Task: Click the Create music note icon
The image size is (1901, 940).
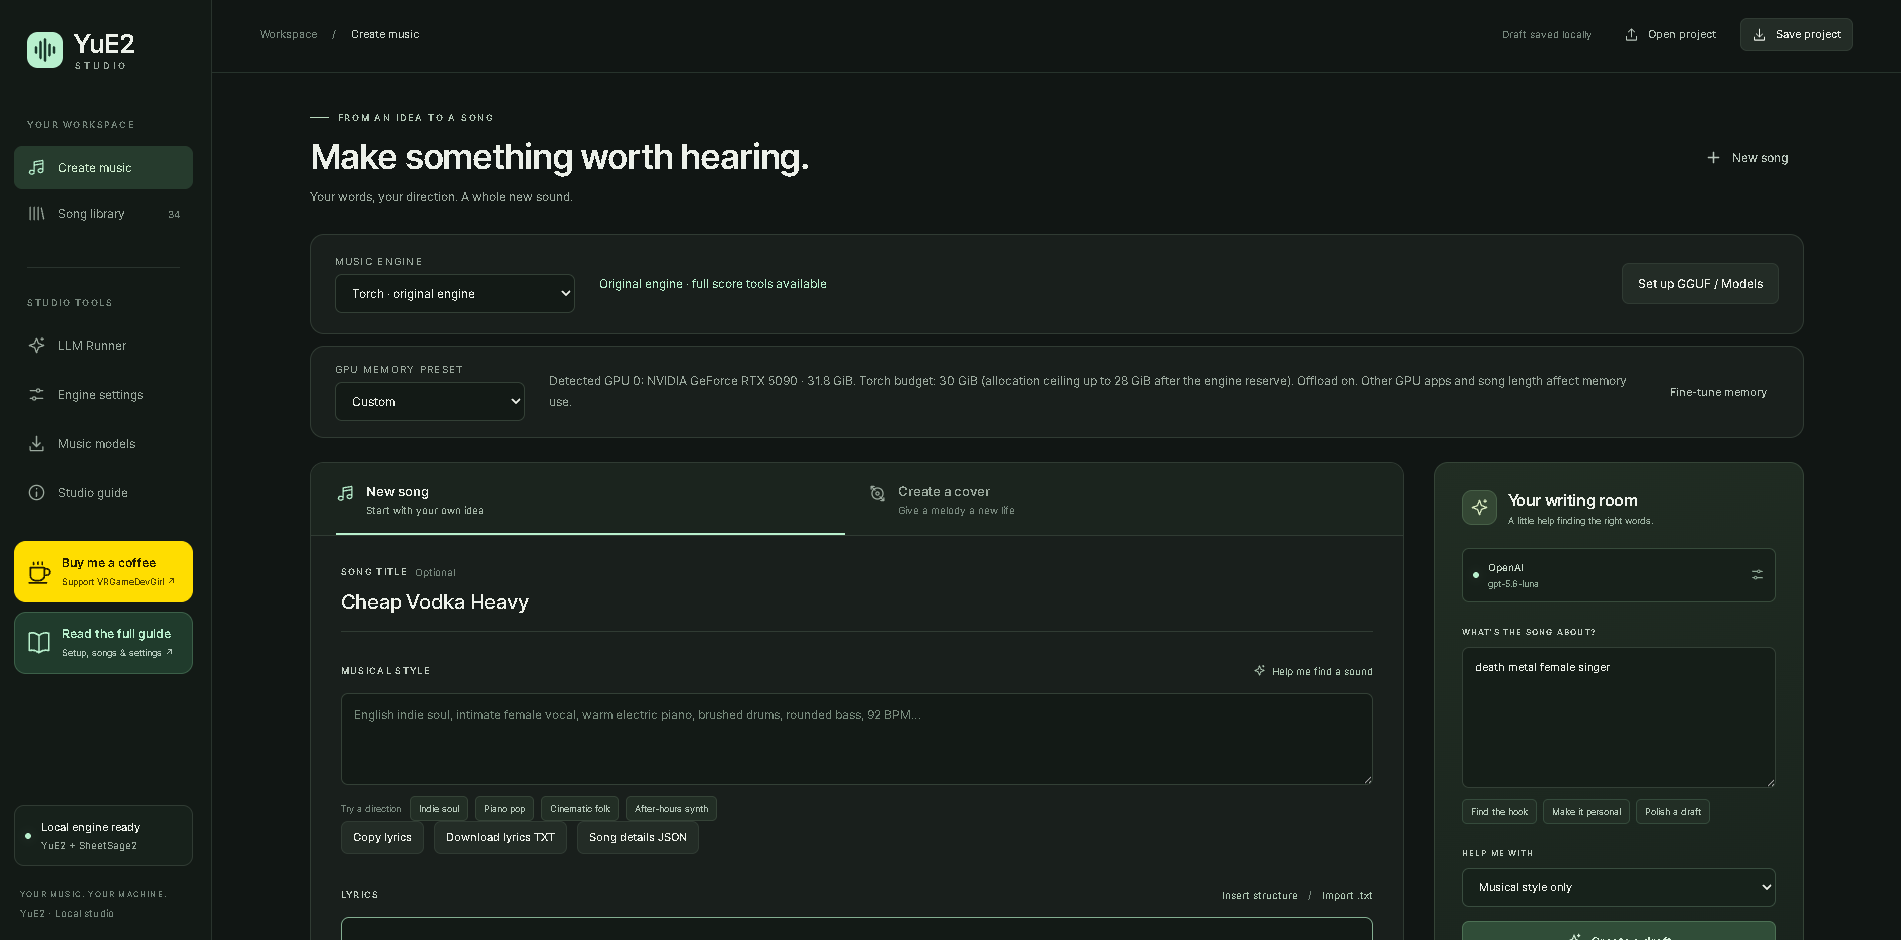Action: point(37,167)
